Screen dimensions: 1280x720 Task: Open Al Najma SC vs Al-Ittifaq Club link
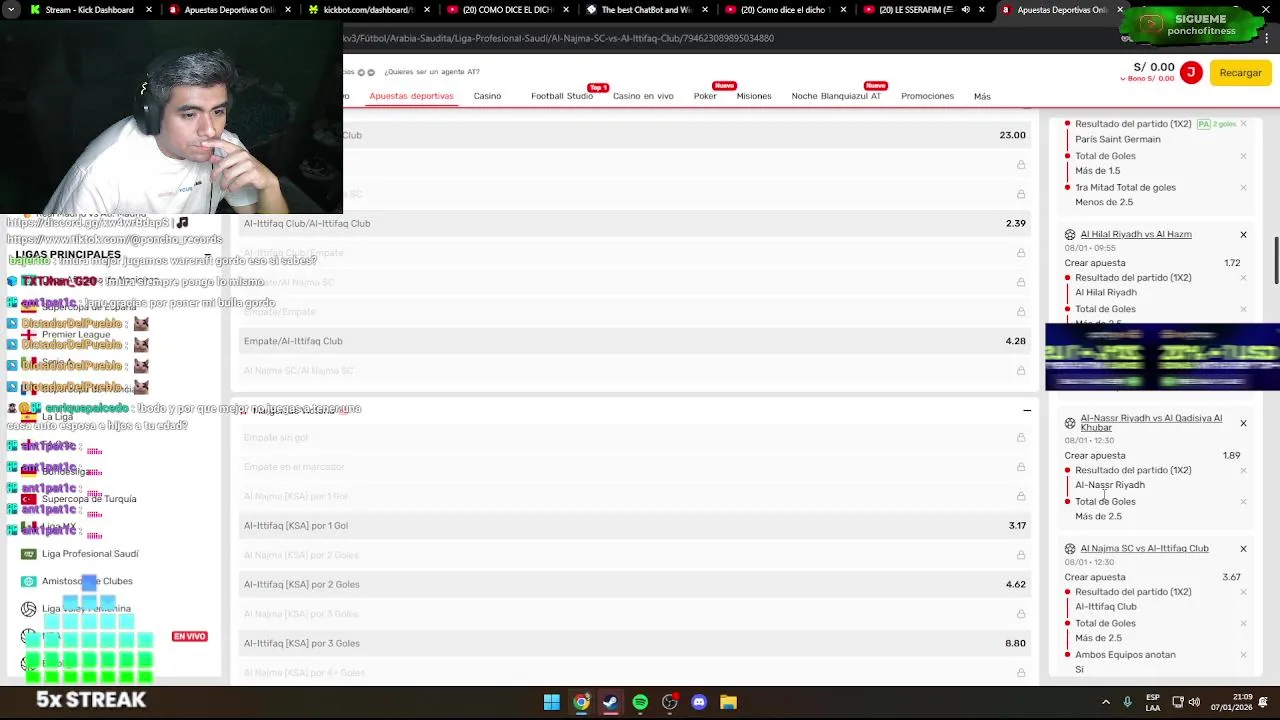pyautogui.click(x=1144, y=548)
